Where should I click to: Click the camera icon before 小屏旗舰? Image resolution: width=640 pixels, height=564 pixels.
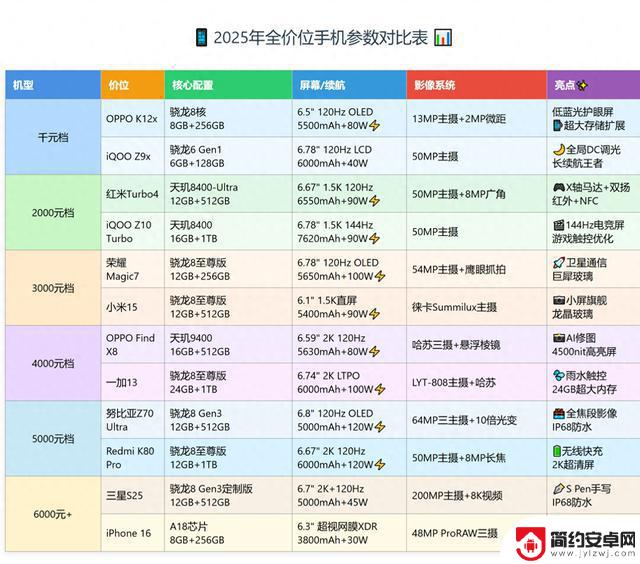(559, 300)
